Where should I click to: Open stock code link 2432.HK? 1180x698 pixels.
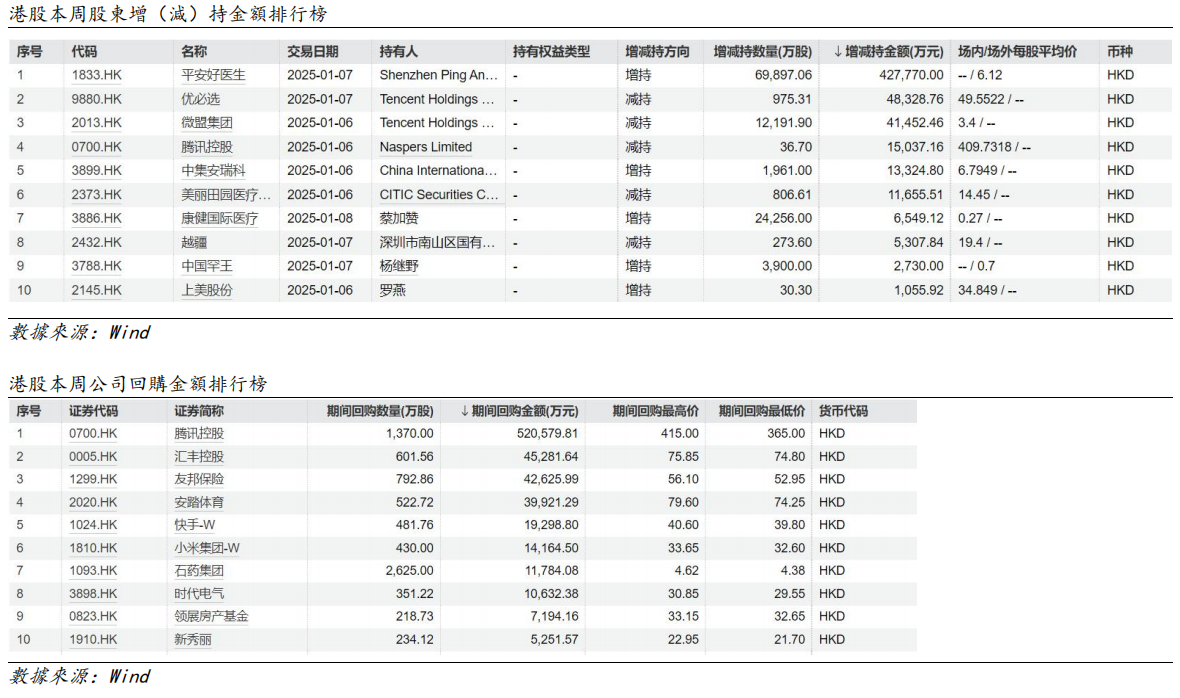point(96,242)
